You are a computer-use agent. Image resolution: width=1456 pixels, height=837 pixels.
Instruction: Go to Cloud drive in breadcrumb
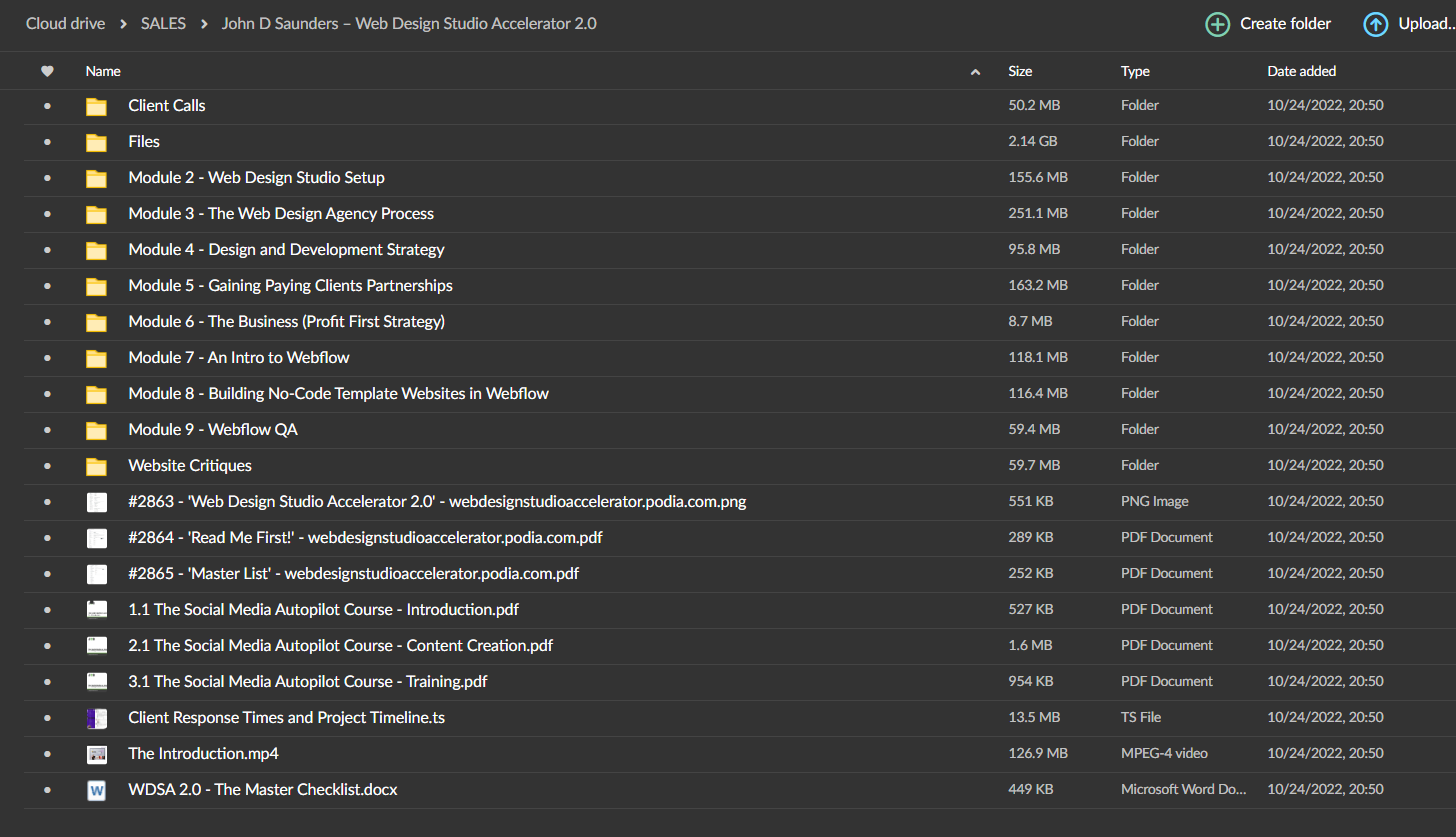65,23
